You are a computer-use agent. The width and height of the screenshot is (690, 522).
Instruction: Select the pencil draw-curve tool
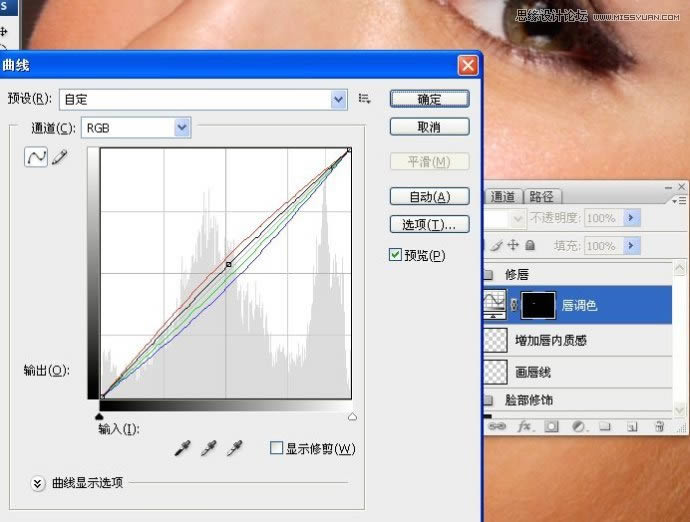[59, 158]
